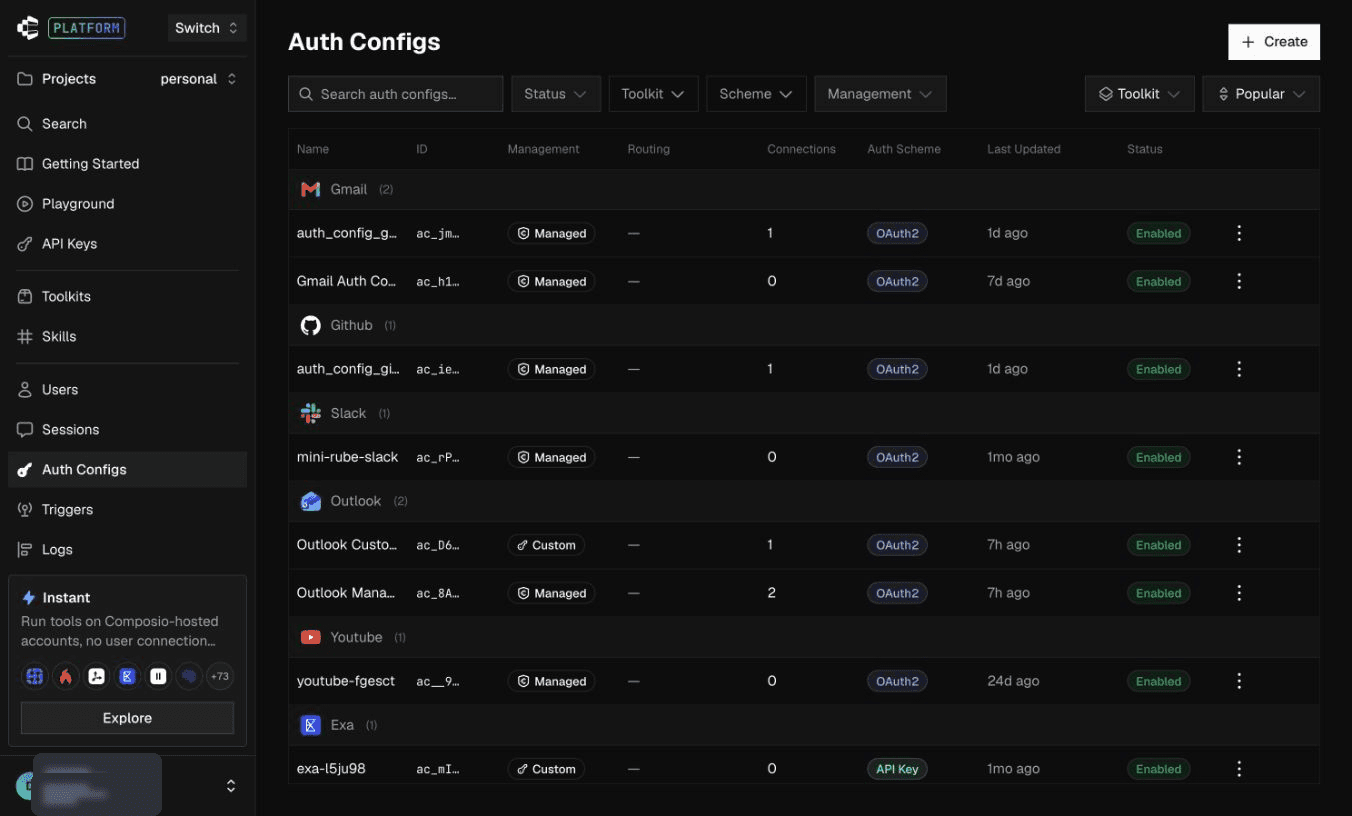
Task: Open the three-dot menu for exa-l5ju98 row
Action: pyautogui.click(x=1239, y=769)
